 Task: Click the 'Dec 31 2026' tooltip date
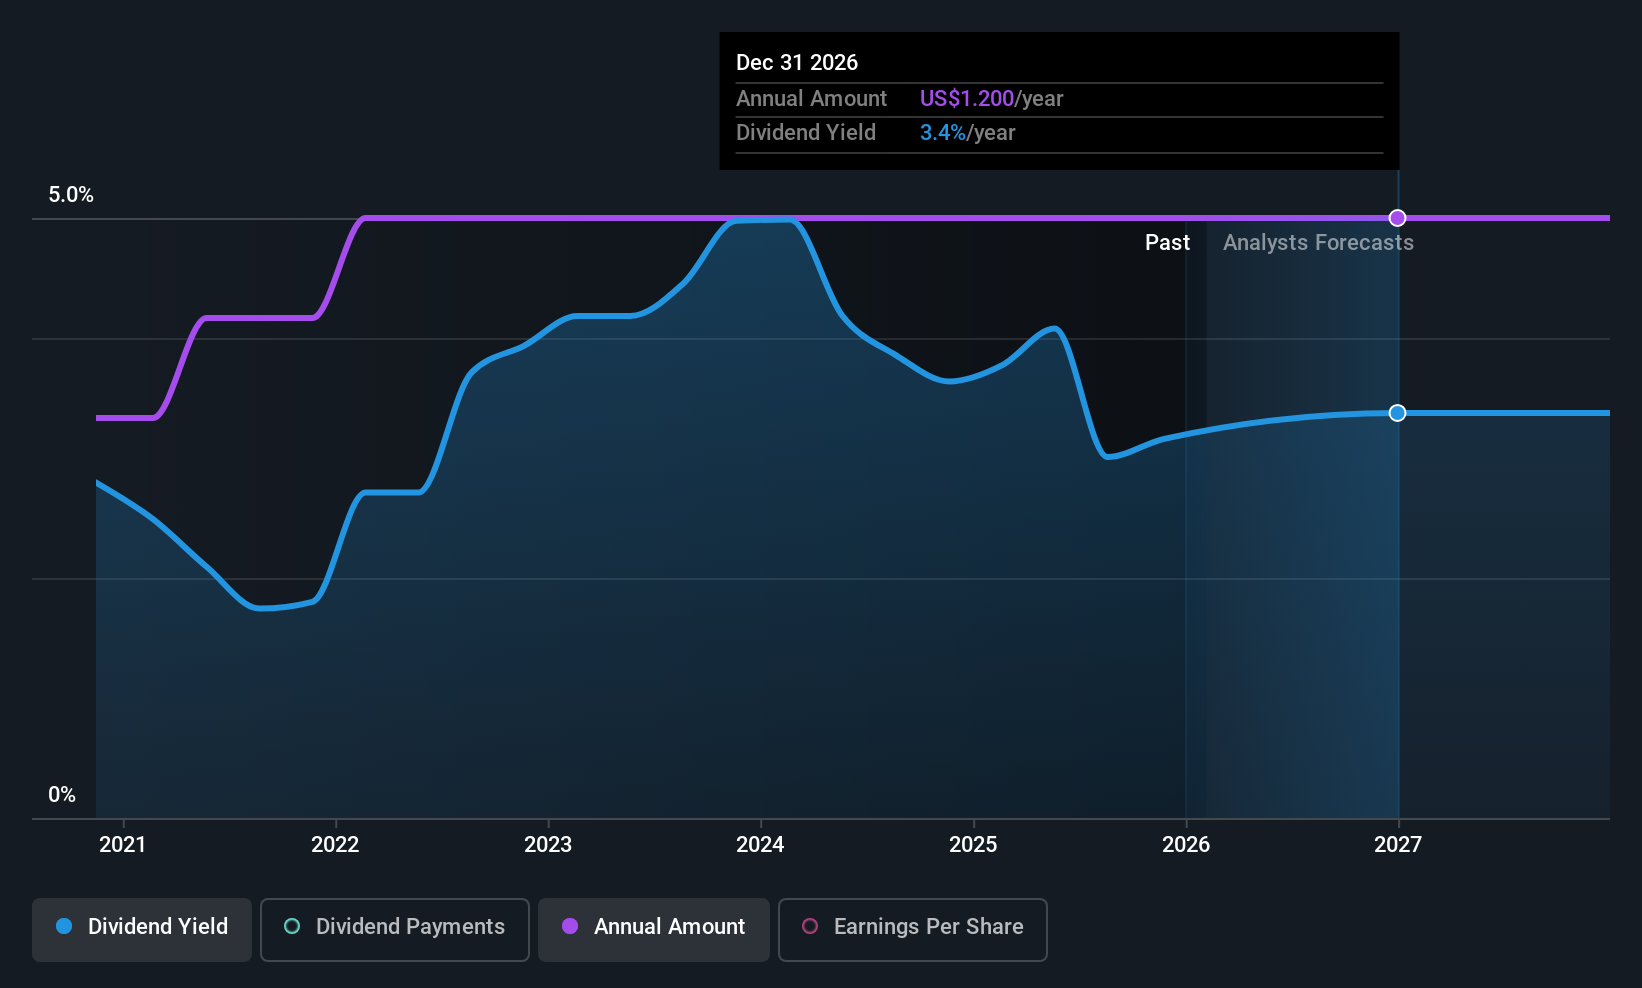[797, 62]
